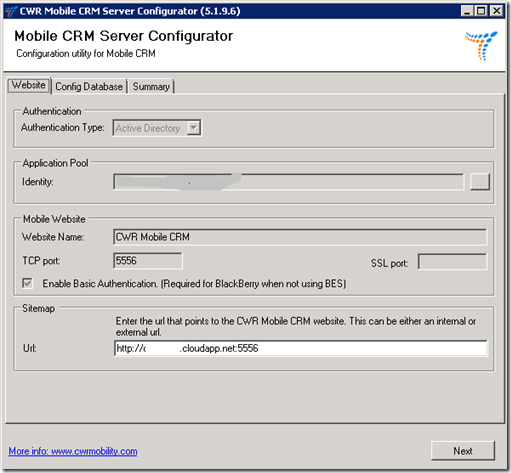Click the 'Identity:' label
The height and width of the screenshot is (473, 511).
[x=38, y=182]
